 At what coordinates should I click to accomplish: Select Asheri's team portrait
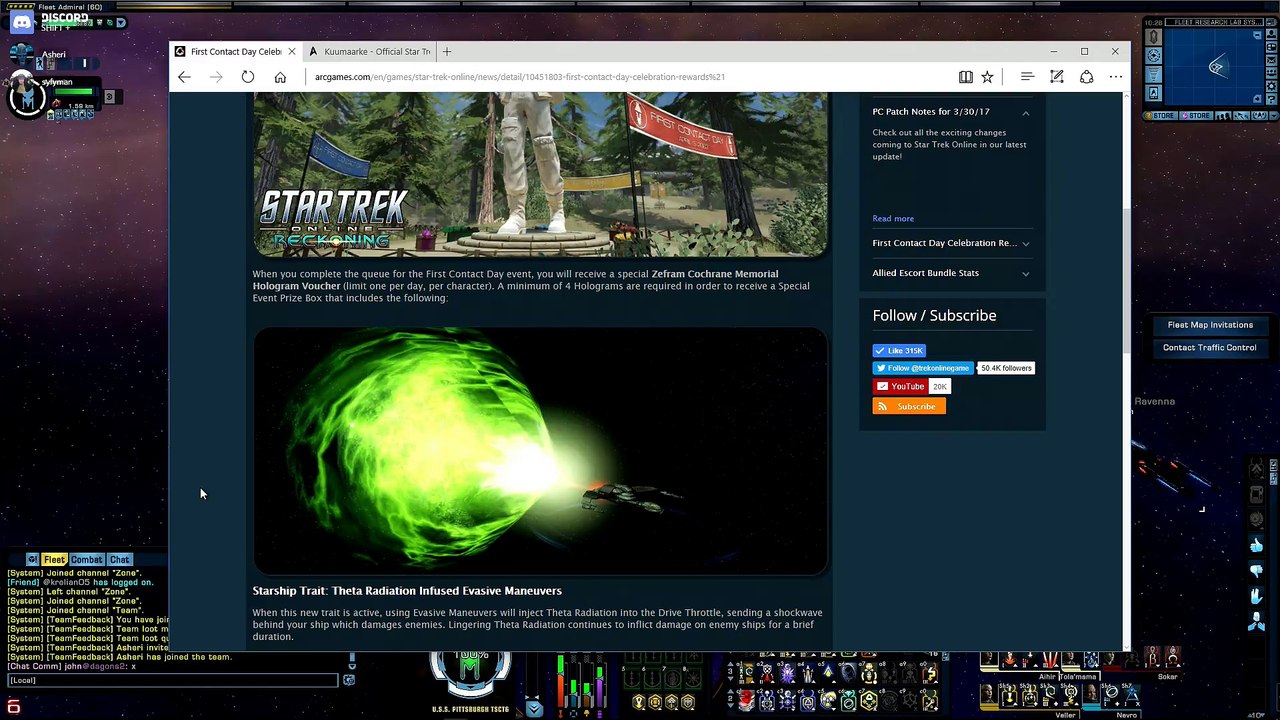tap(22, 56)
